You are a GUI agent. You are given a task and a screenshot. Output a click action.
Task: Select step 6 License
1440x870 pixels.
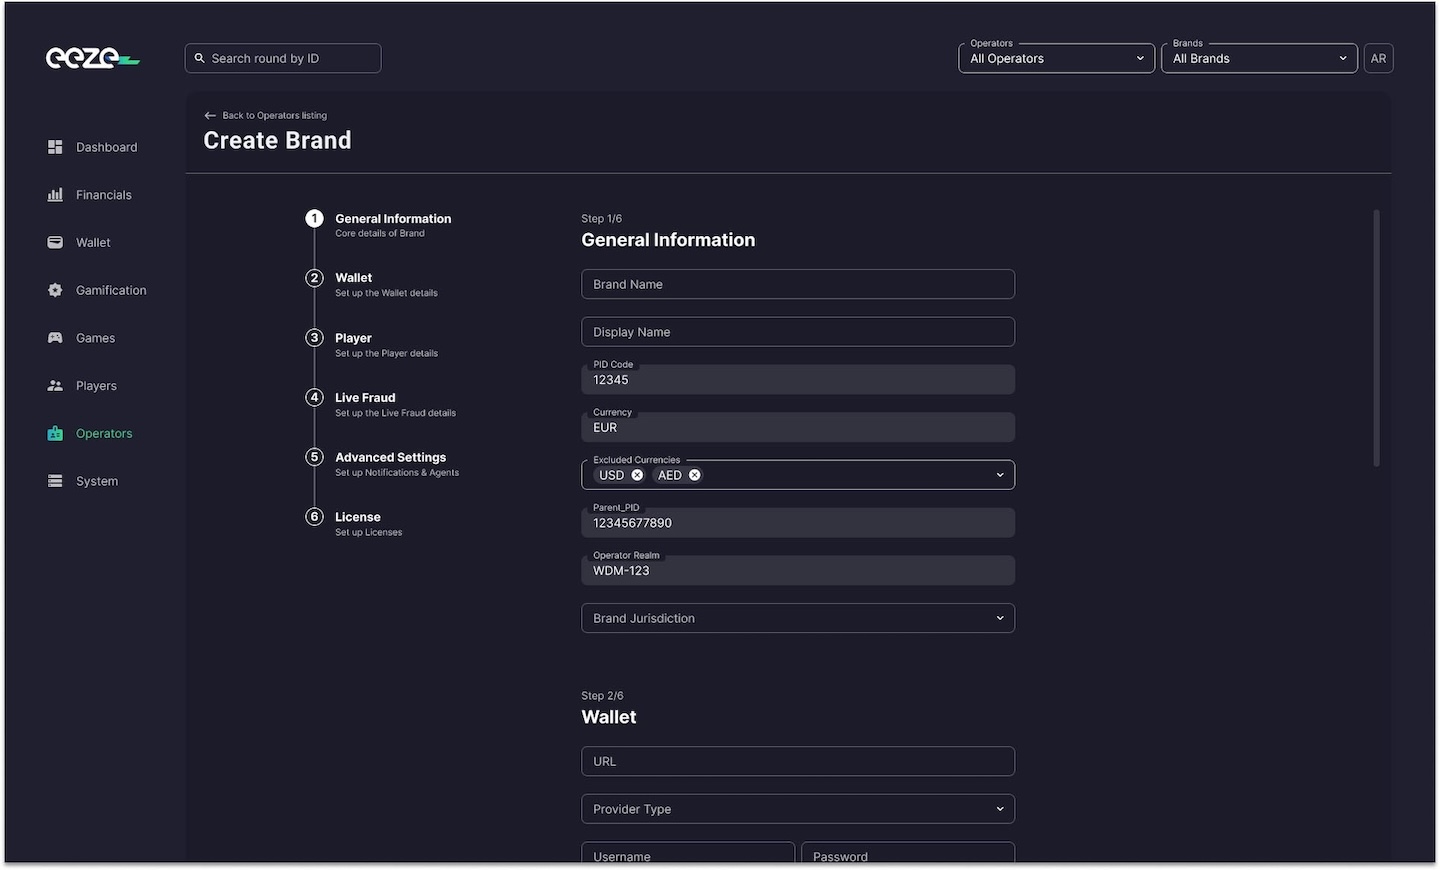click(x=357, y=517)
